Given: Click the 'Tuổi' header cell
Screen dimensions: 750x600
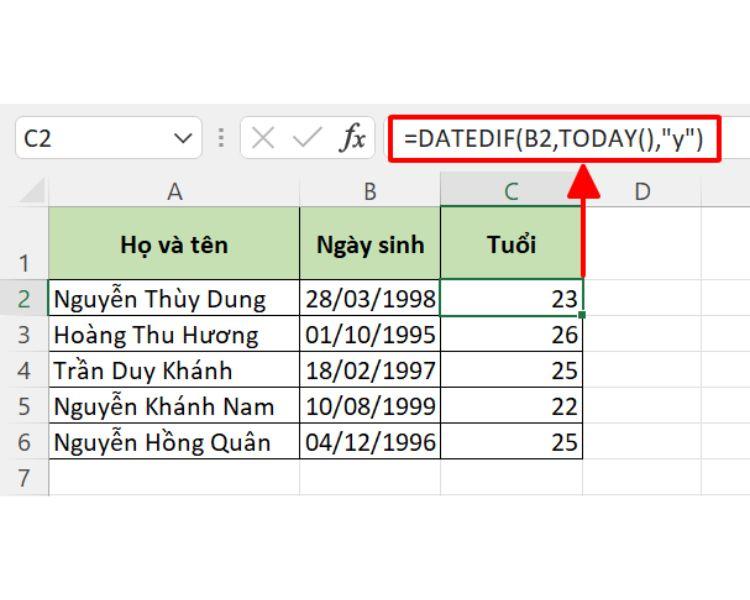Looking at the screenshot, I should [x=511, y=244].
